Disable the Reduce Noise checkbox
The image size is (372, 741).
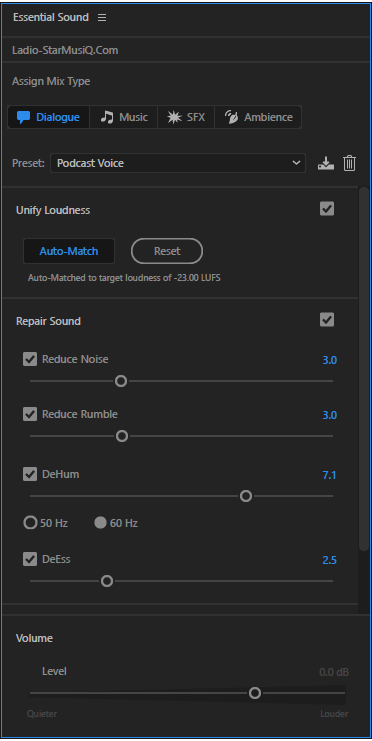(x=30, y=359)
